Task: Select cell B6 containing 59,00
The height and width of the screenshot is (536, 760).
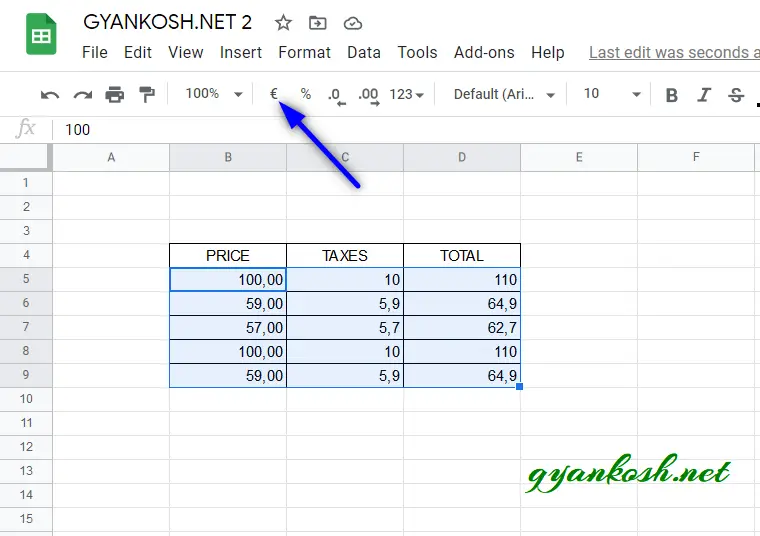Action: coord(228,303)
